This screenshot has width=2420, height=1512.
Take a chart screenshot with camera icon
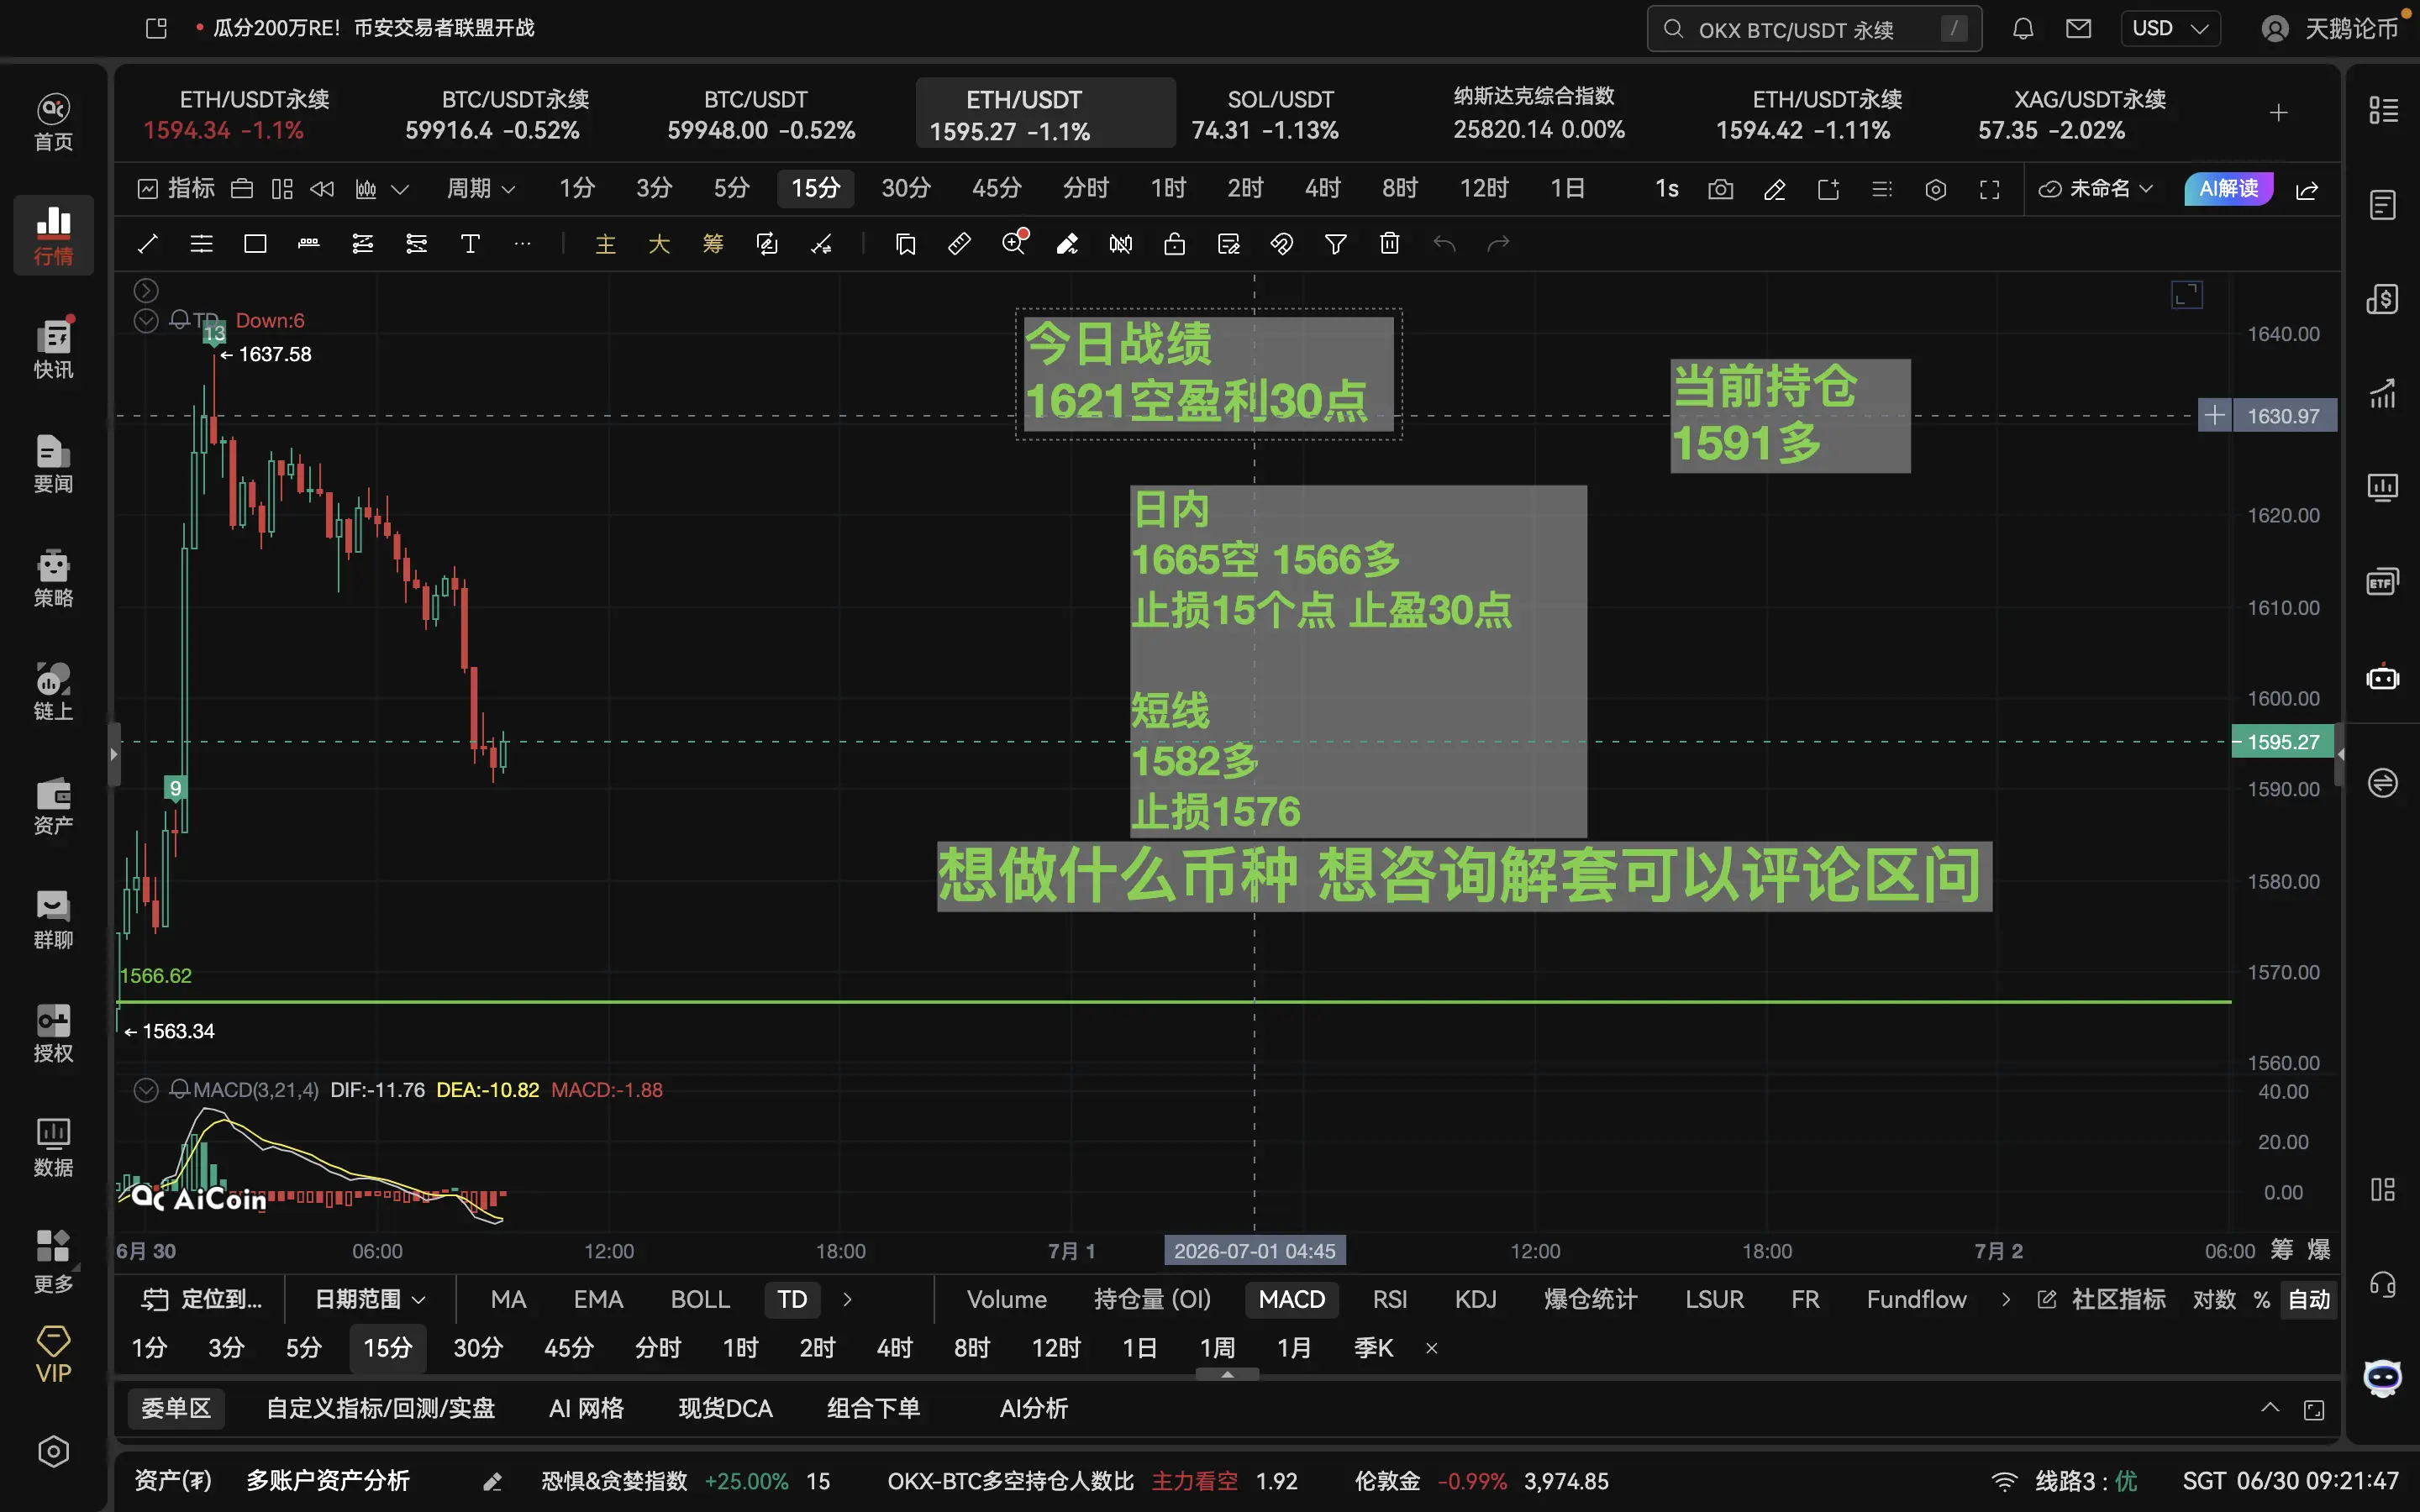click(1720, 189)
